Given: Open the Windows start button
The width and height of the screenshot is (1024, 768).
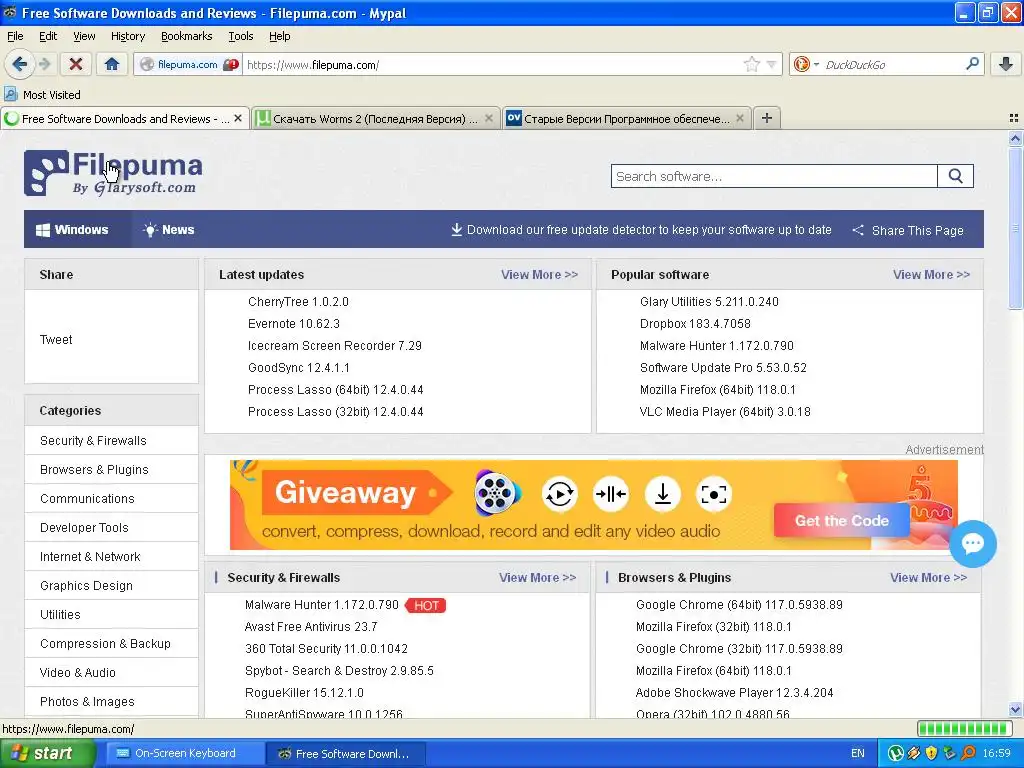Looking at the screenshot, I should pos(46,754).
